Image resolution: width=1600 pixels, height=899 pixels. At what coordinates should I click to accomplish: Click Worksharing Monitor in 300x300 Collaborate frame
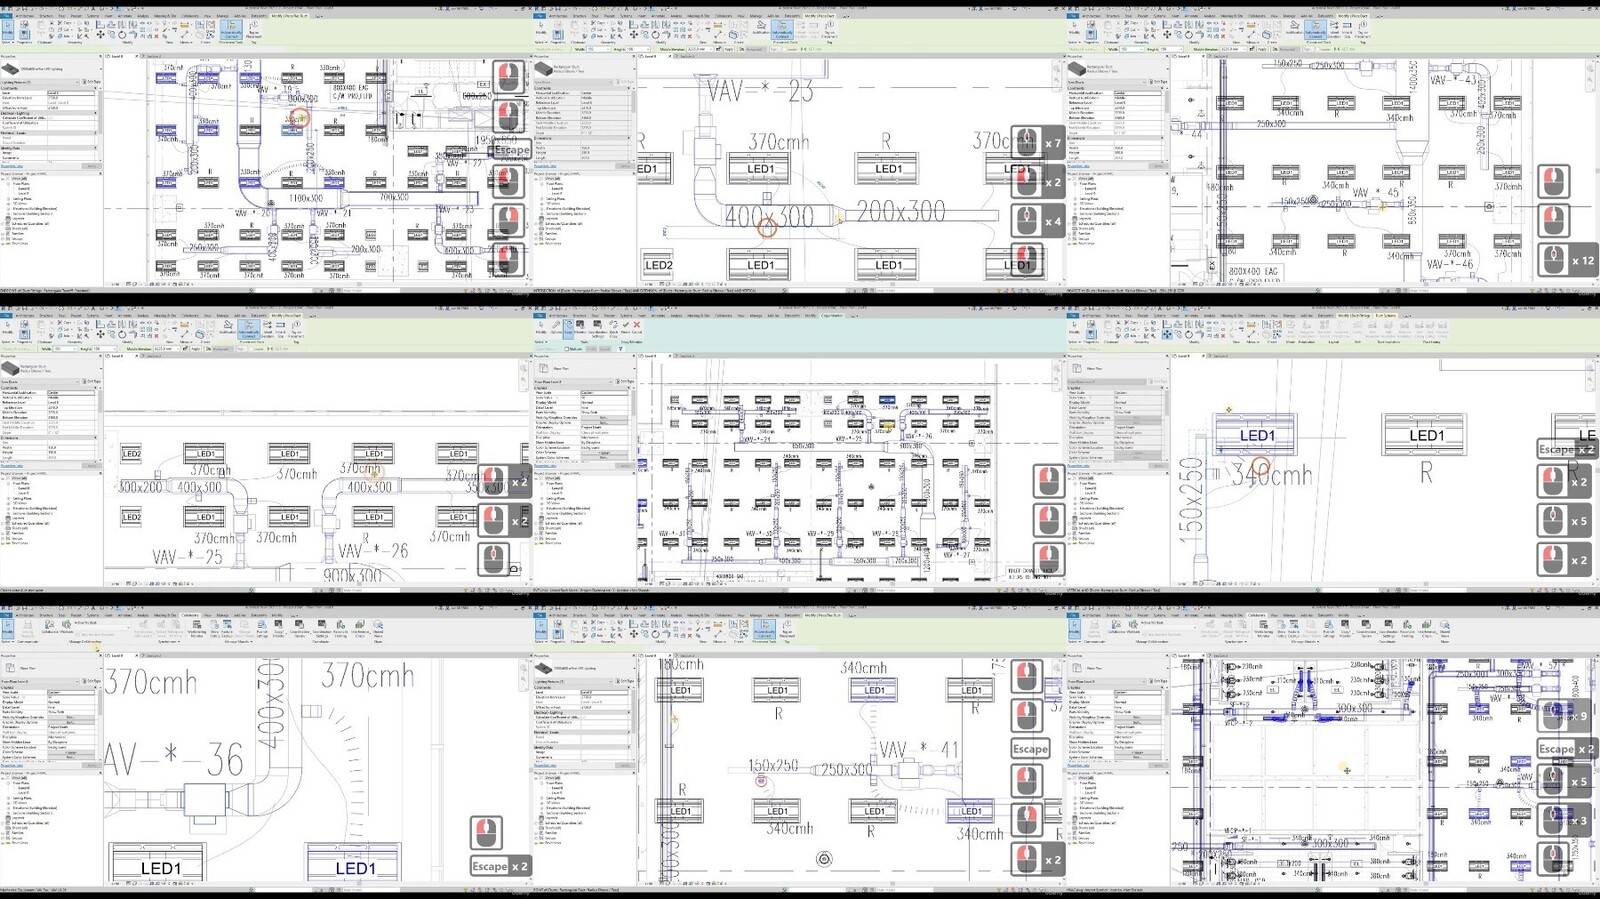pyautogui.click(x=1265, y=630)
